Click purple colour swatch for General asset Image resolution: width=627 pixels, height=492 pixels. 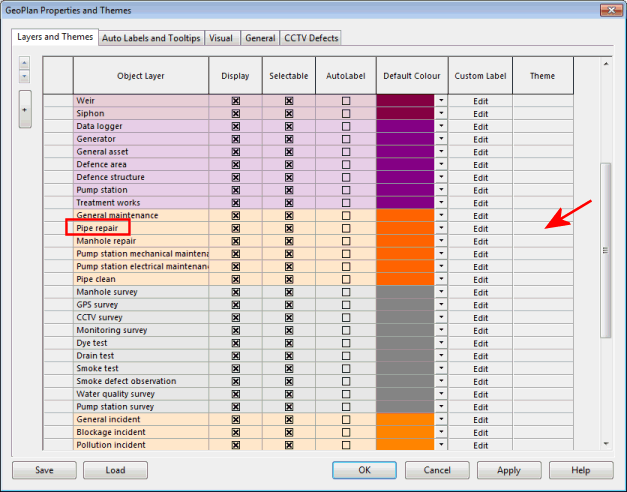coord(405,152)
